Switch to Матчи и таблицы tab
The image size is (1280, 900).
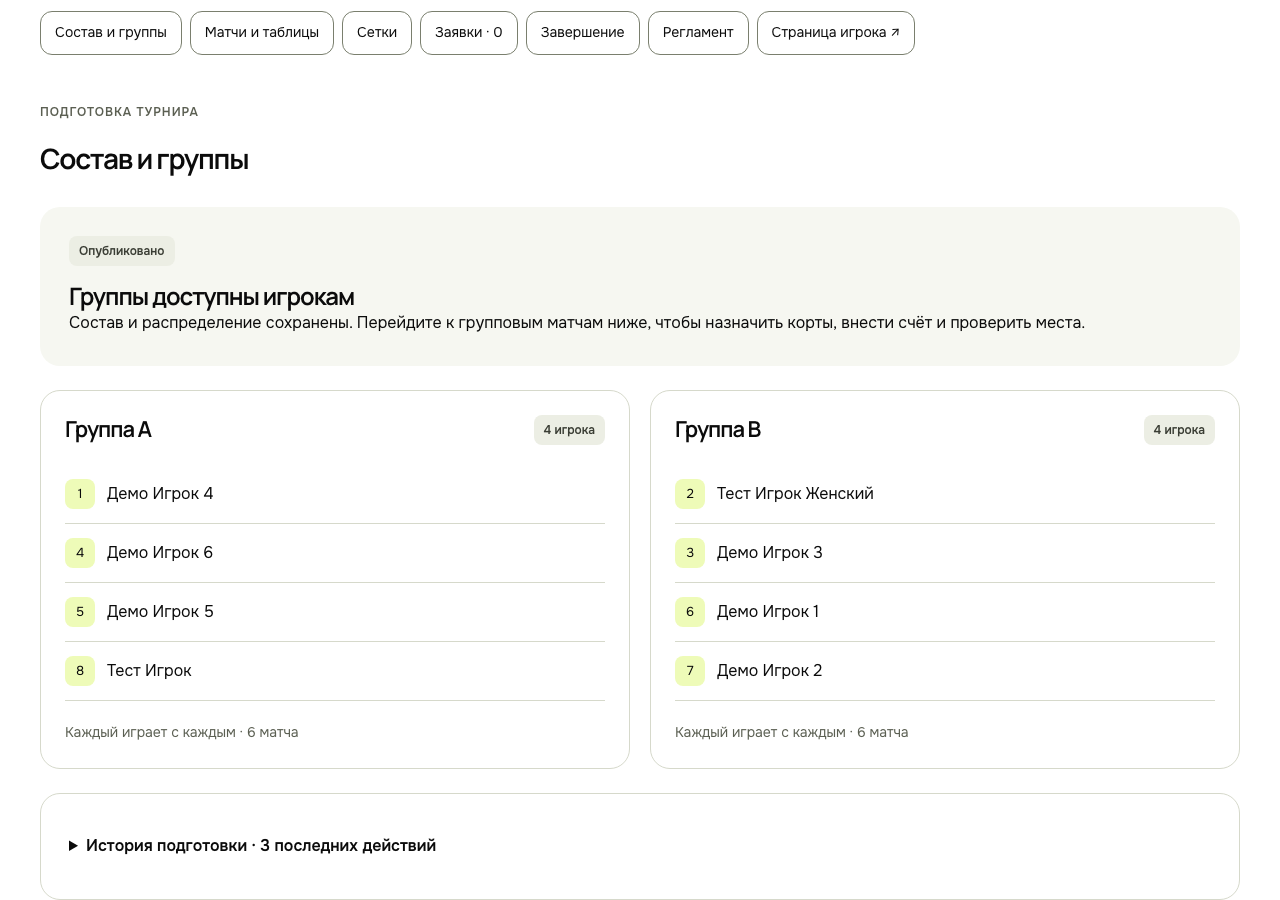point(262,33)
